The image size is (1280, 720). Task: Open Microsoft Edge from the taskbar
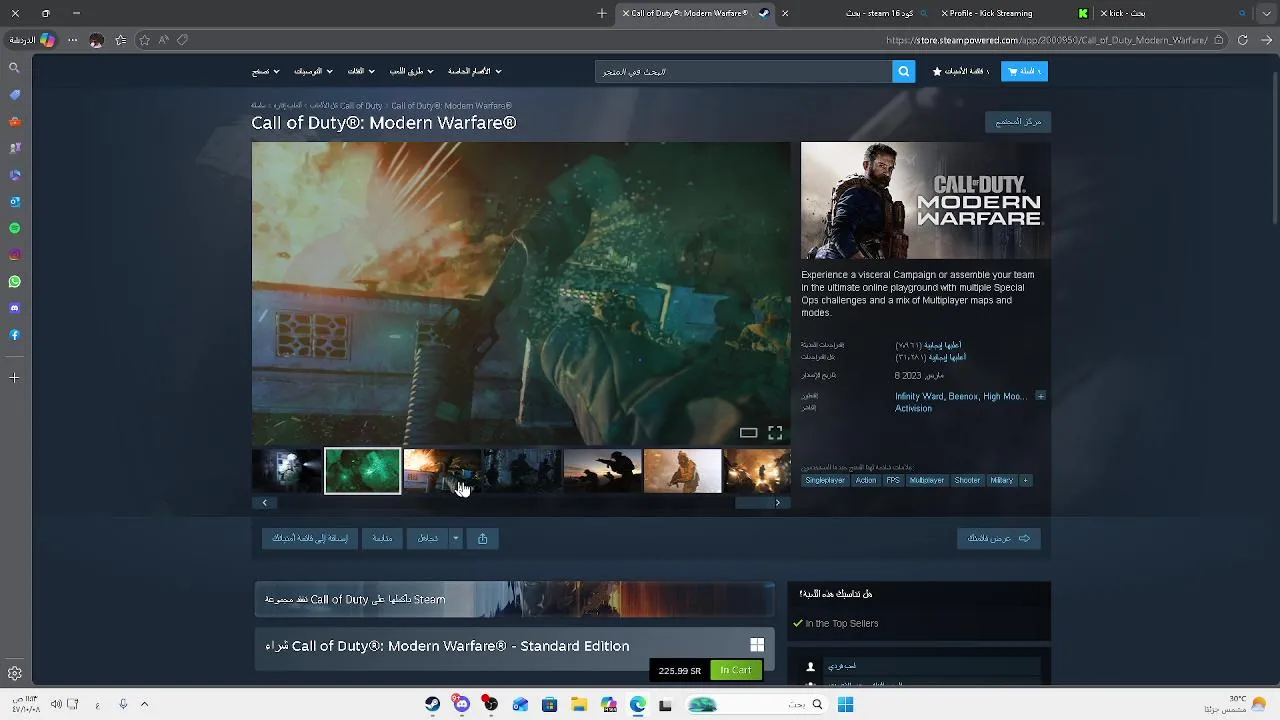pyautogui.click(x=637, y=704)
